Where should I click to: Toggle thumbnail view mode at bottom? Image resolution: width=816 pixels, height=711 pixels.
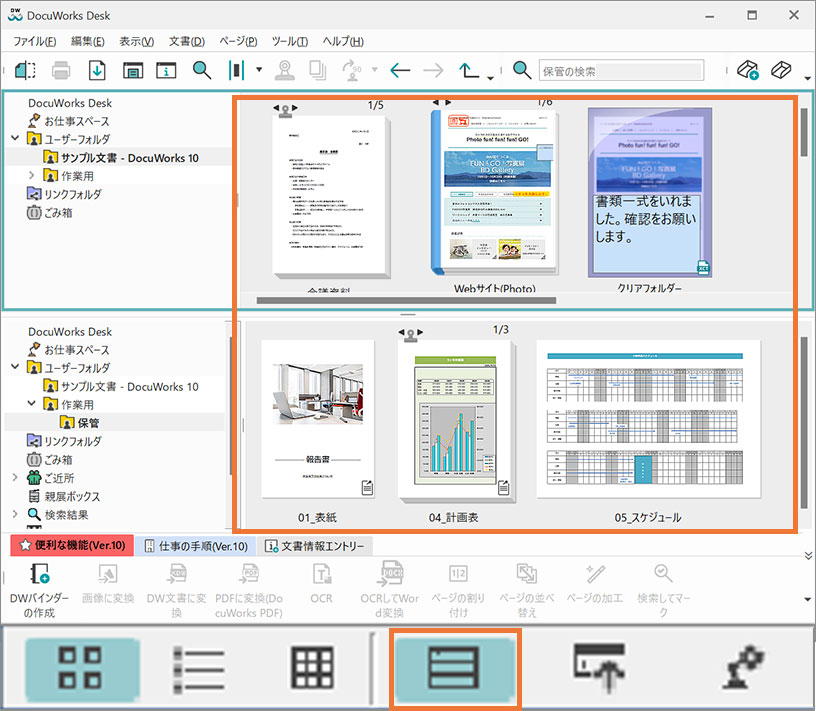point(82,668)
